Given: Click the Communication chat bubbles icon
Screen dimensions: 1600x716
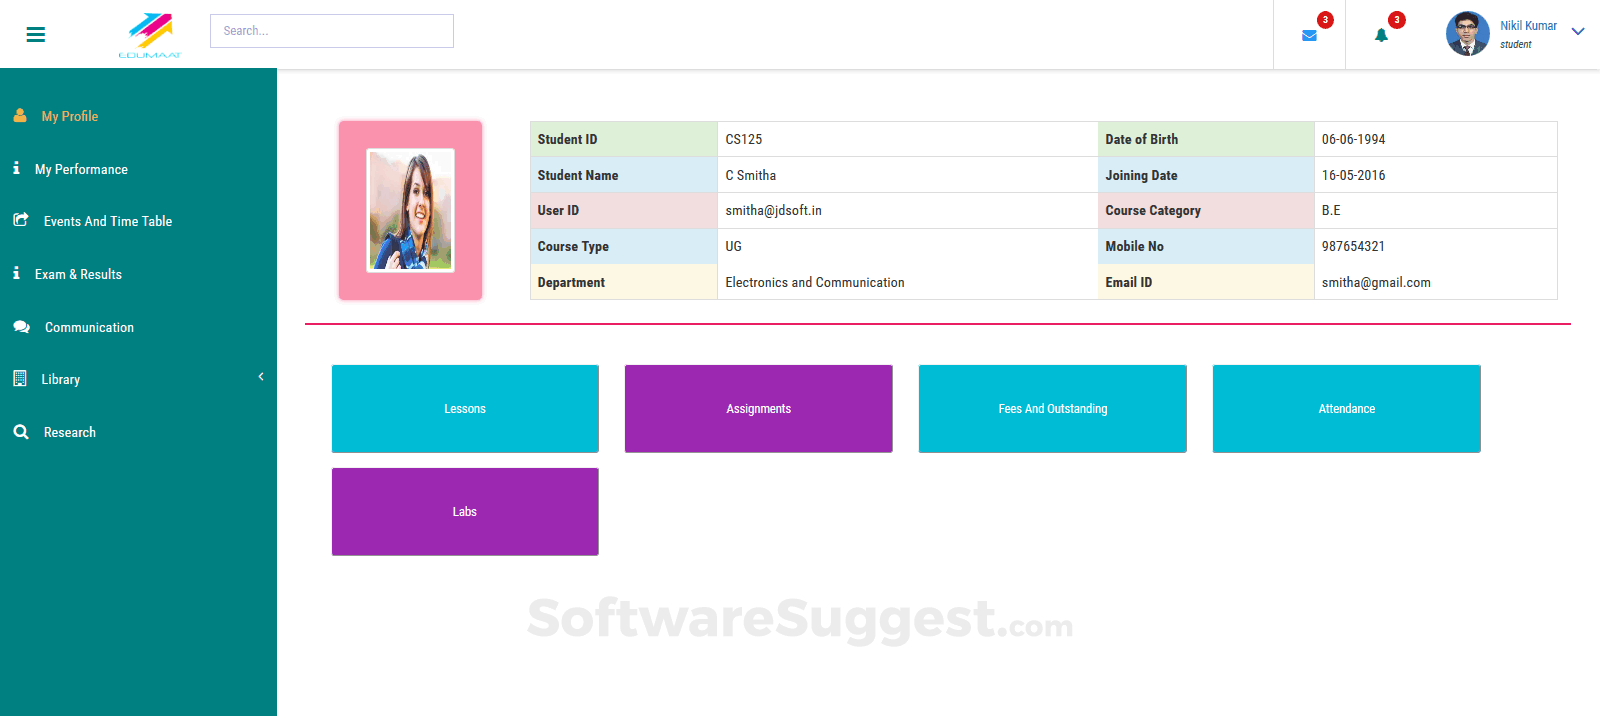Looking at the screenshot, I should [21, 327].
